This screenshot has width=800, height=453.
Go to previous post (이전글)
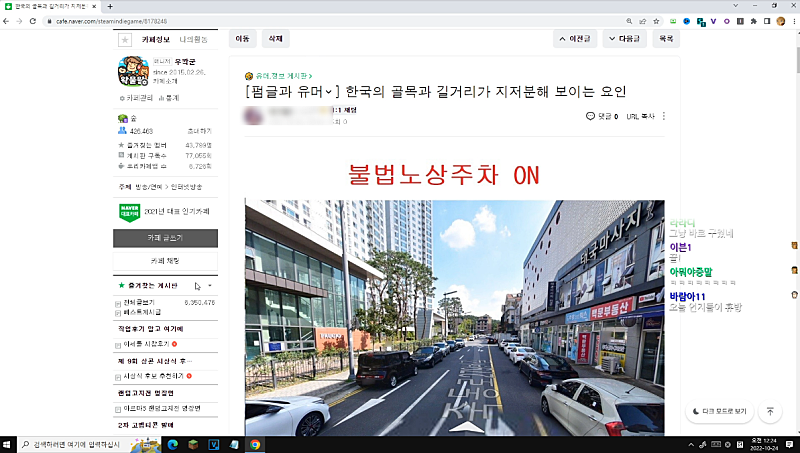pyautogui.click(x=576, y=39)
